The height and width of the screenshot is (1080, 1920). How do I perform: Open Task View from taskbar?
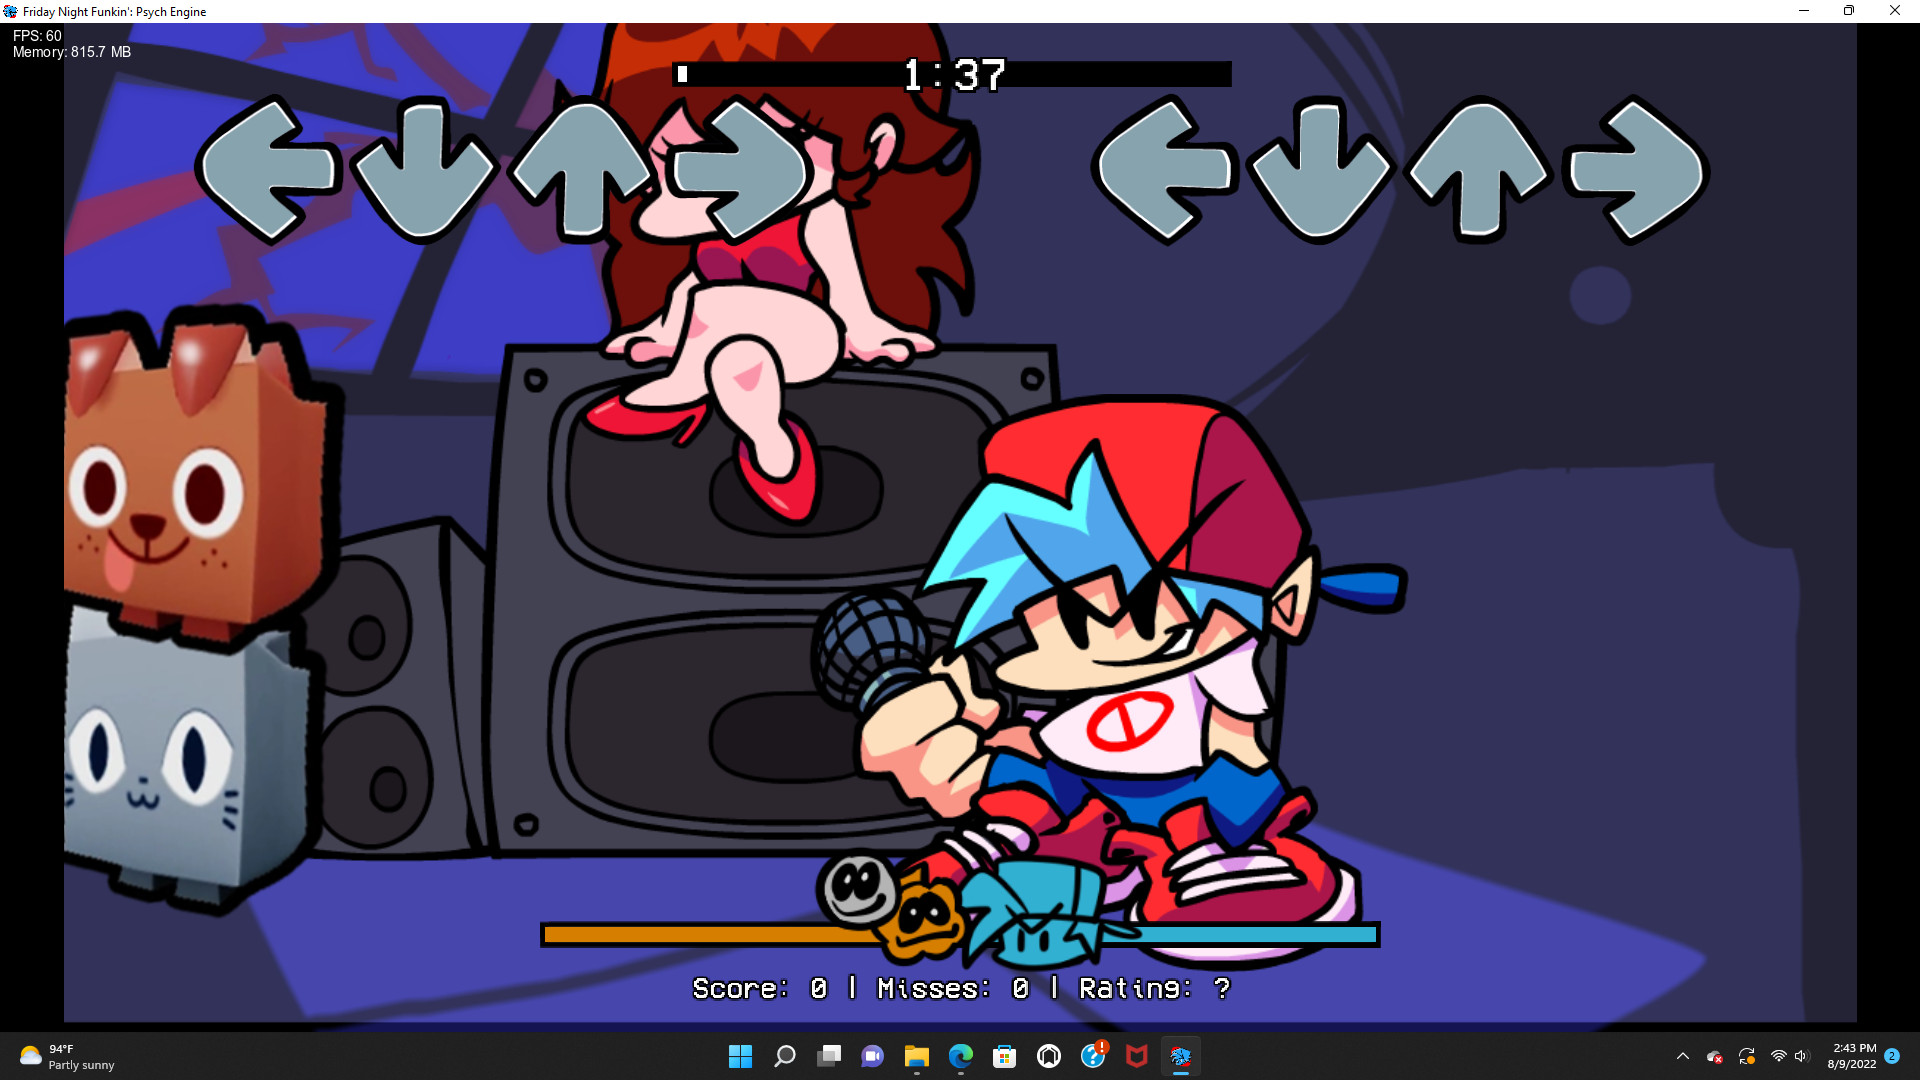point(829,1056)
